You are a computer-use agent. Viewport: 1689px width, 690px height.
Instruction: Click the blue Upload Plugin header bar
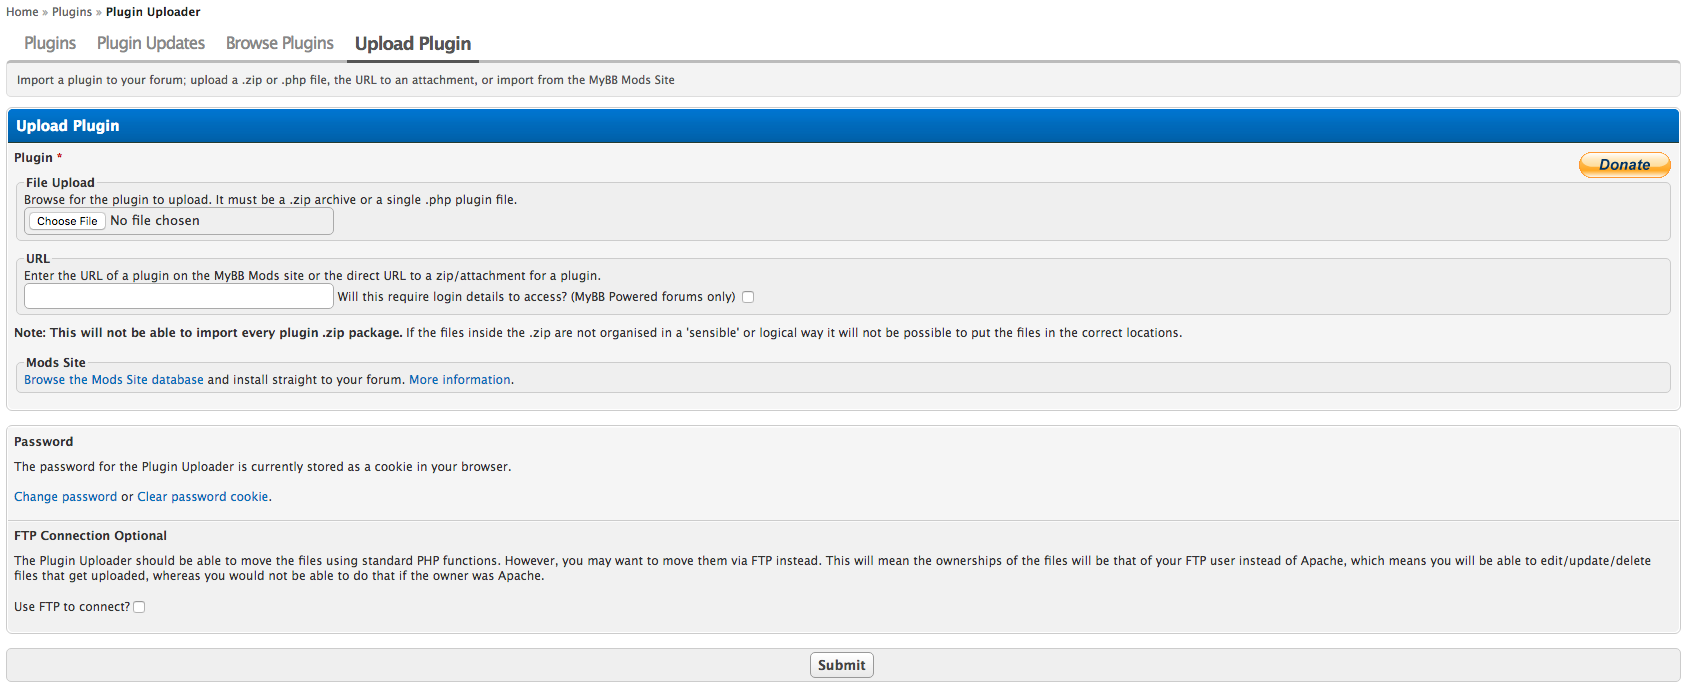(843, 126)
